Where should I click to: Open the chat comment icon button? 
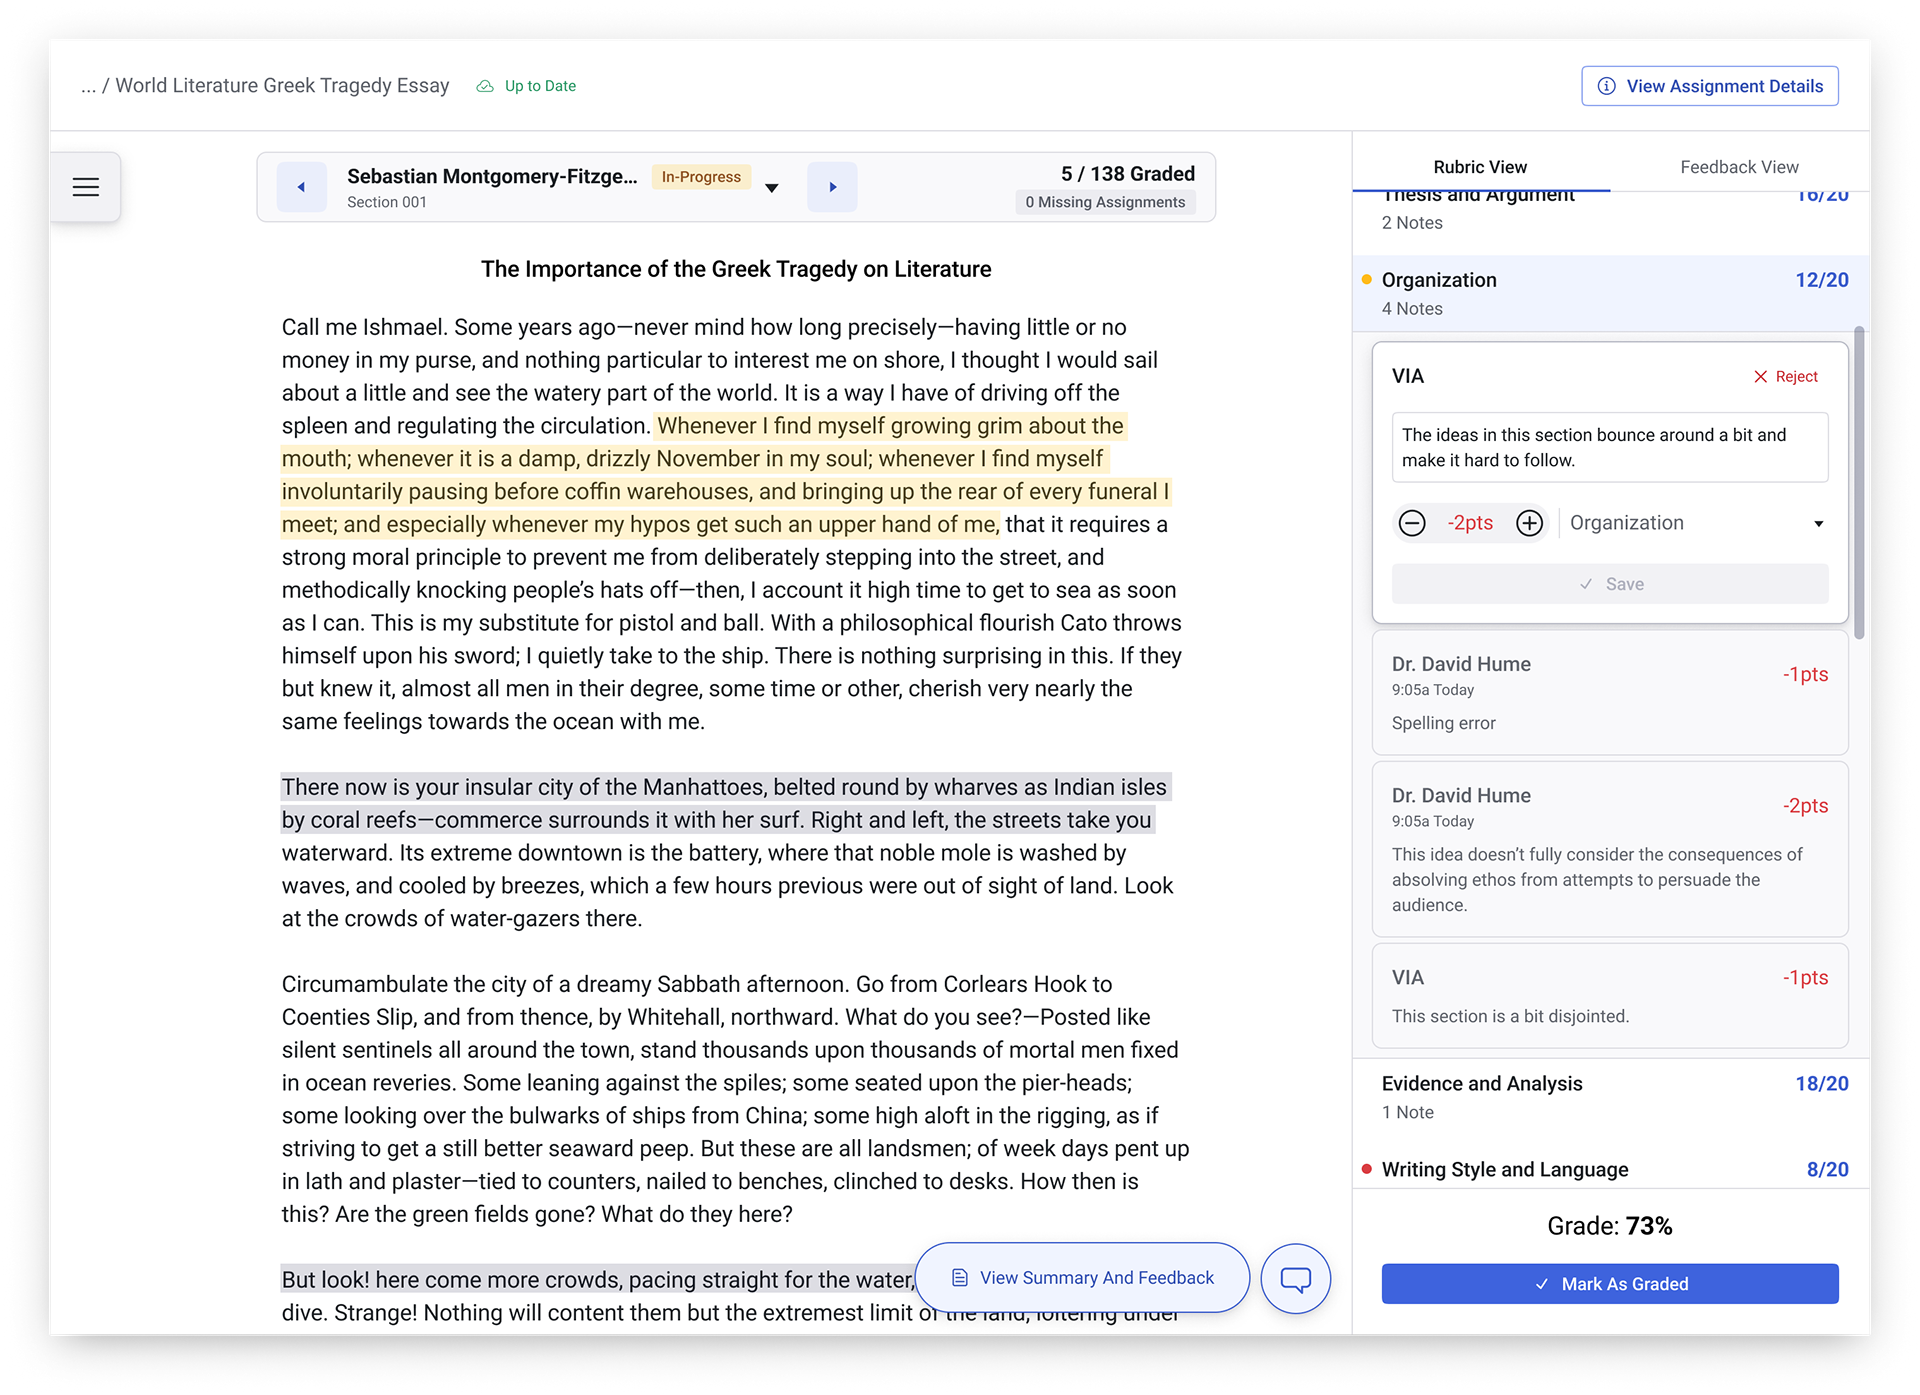[1296, 1278]
